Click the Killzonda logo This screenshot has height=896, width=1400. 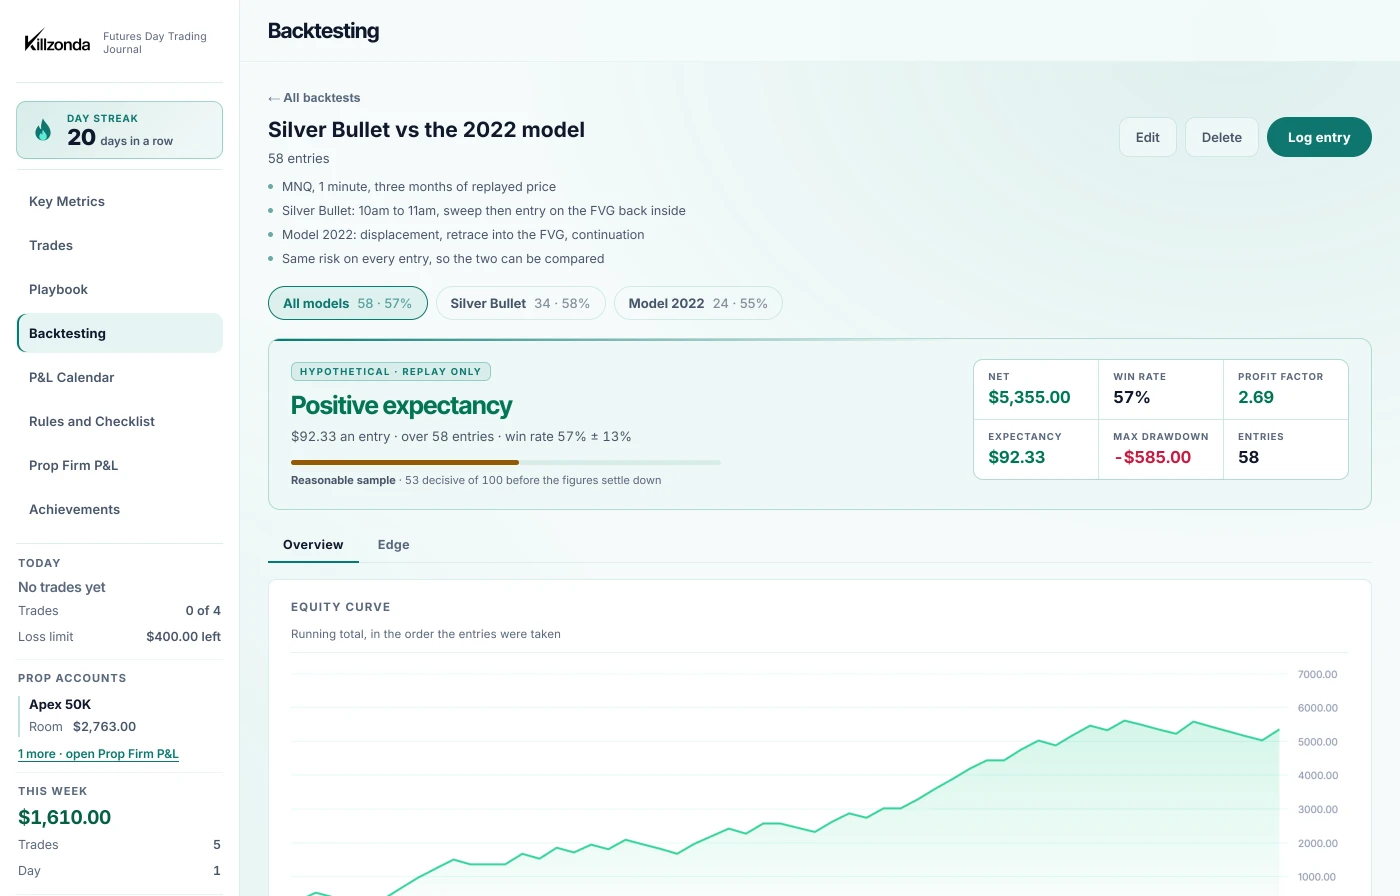(57, 42)
